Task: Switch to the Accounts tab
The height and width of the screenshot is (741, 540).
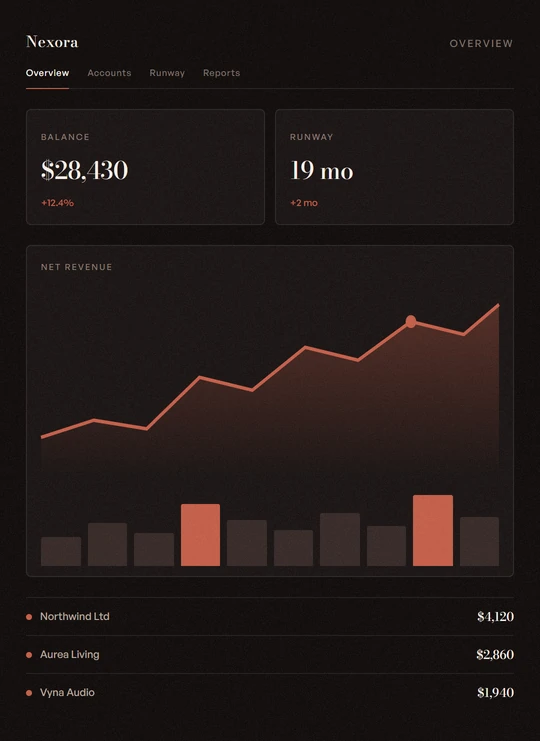Action: point(109,73)
